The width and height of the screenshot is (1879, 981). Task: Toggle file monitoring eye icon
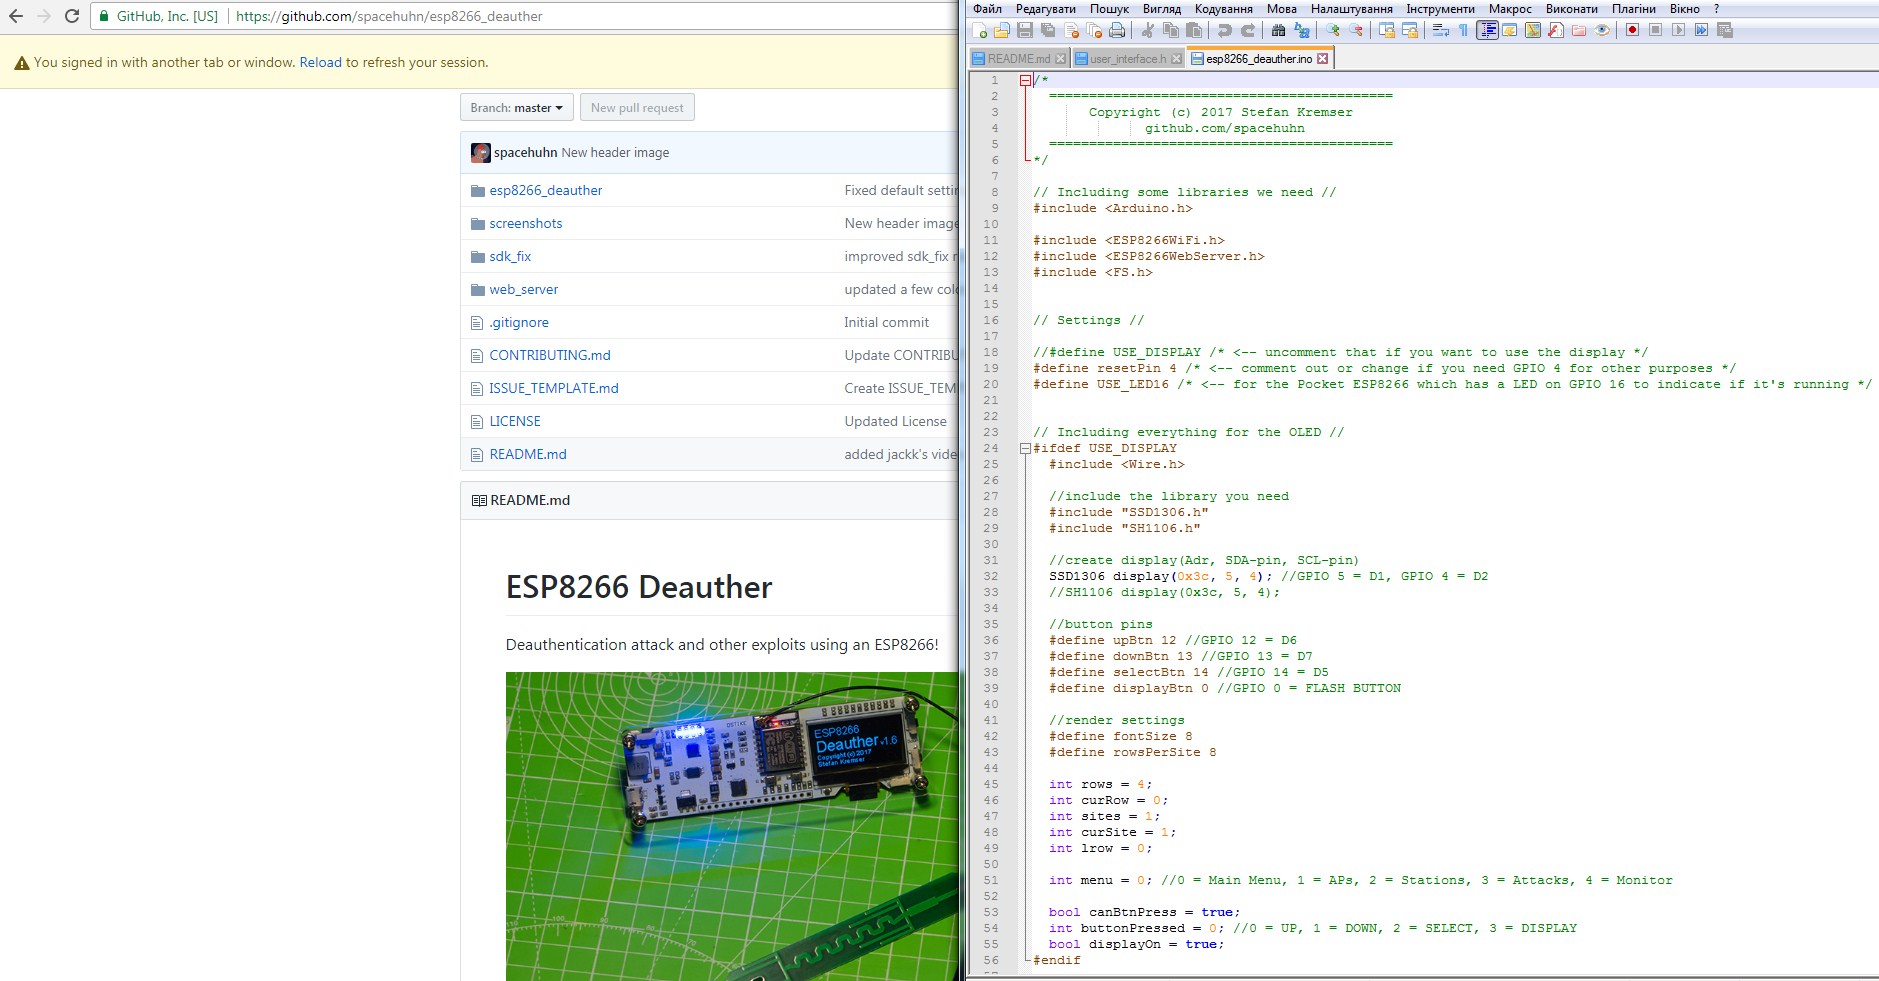point(1602,30)
